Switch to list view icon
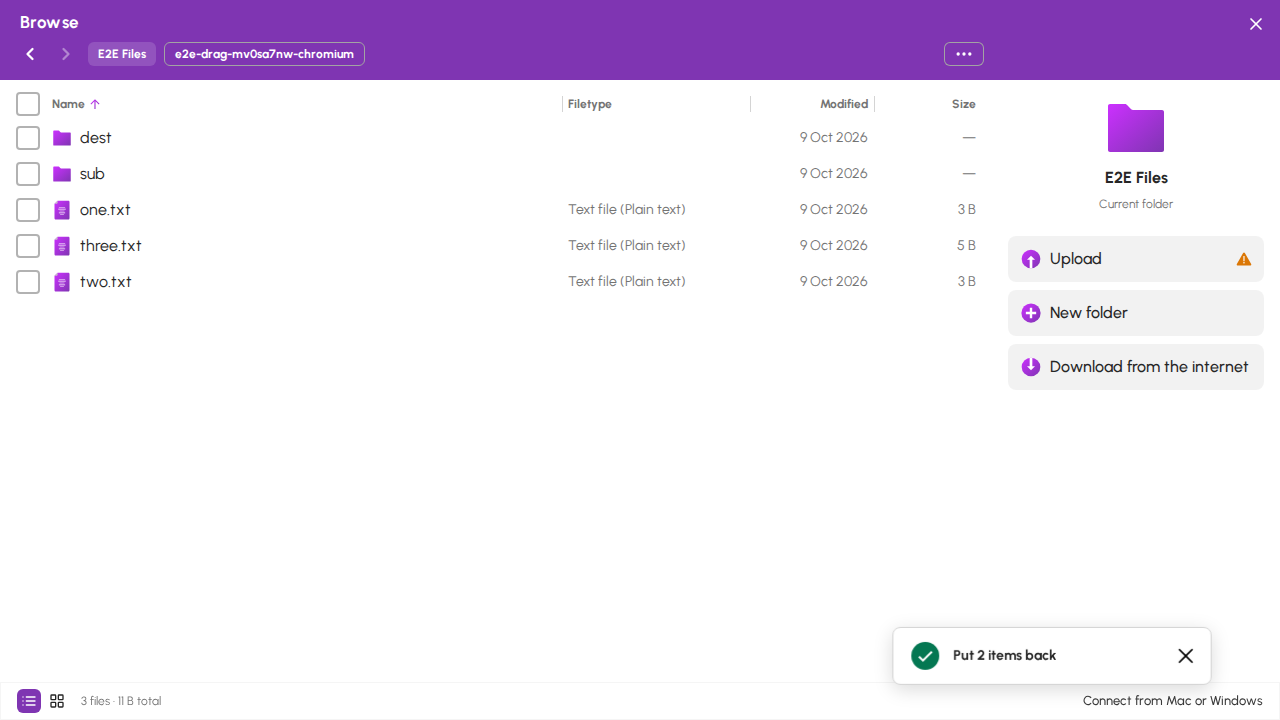 point(29,701)
